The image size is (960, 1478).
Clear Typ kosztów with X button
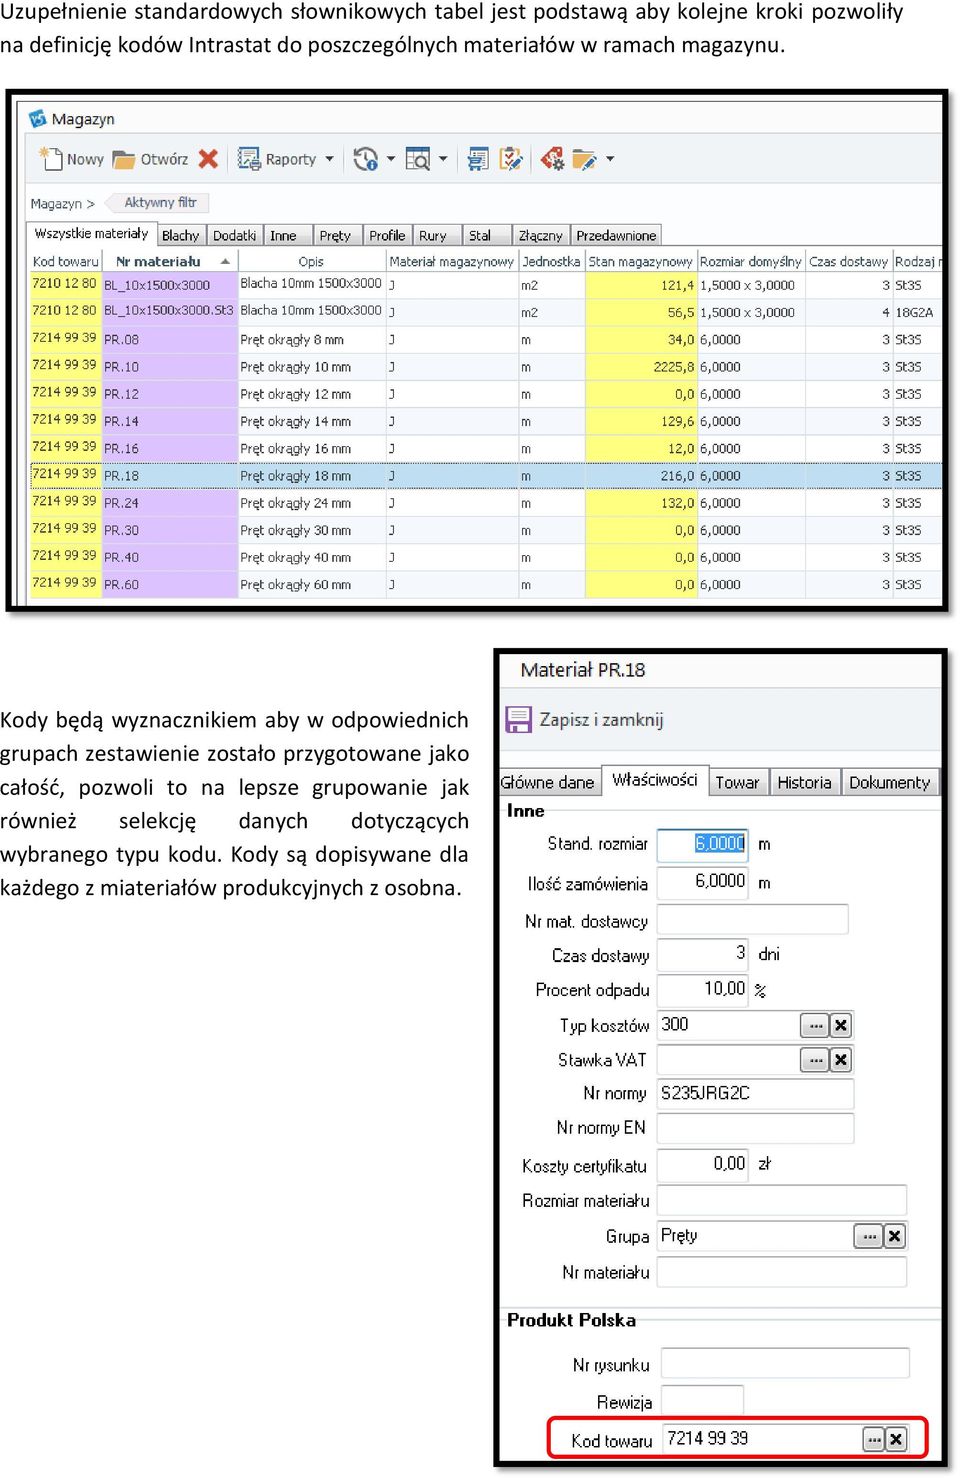click(x=841, y=1025)
